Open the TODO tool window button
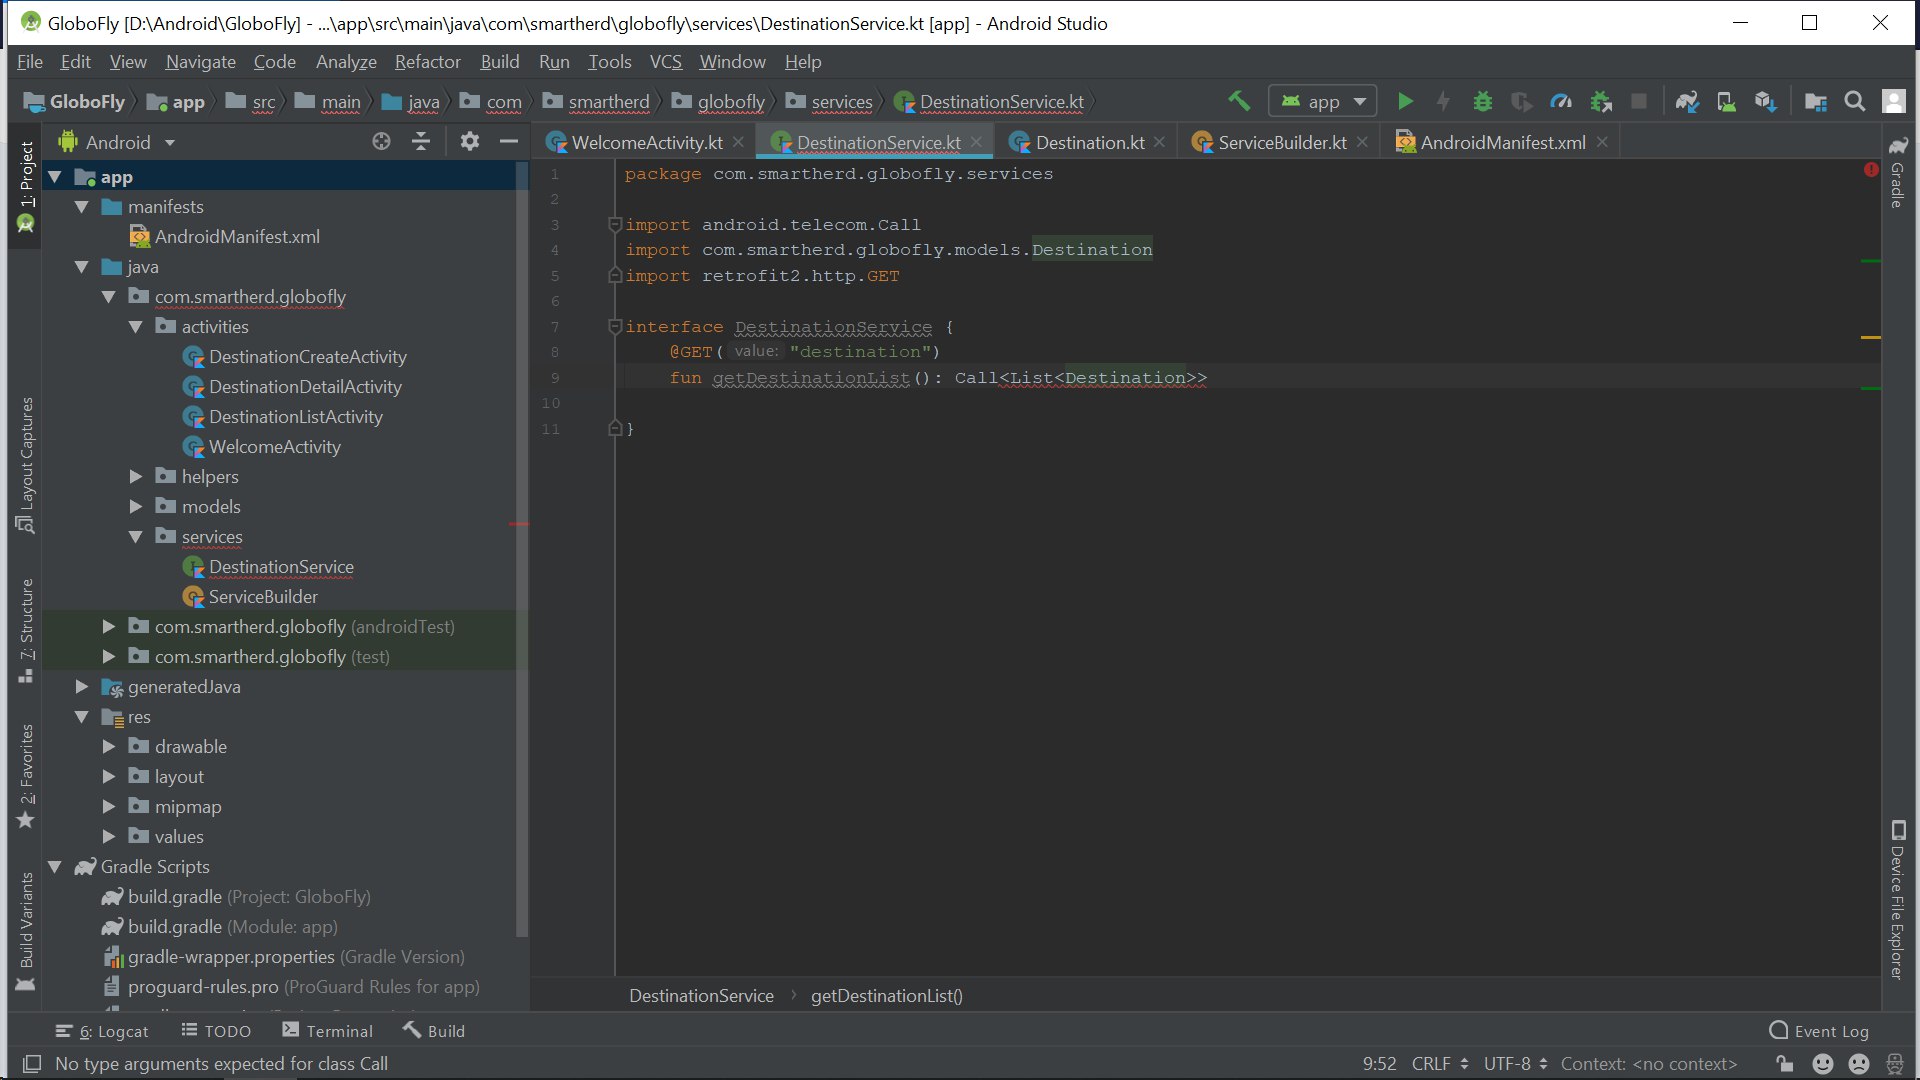Screen dimensions: 1920x1080 pyautogui.click(x=216, y=1031)
